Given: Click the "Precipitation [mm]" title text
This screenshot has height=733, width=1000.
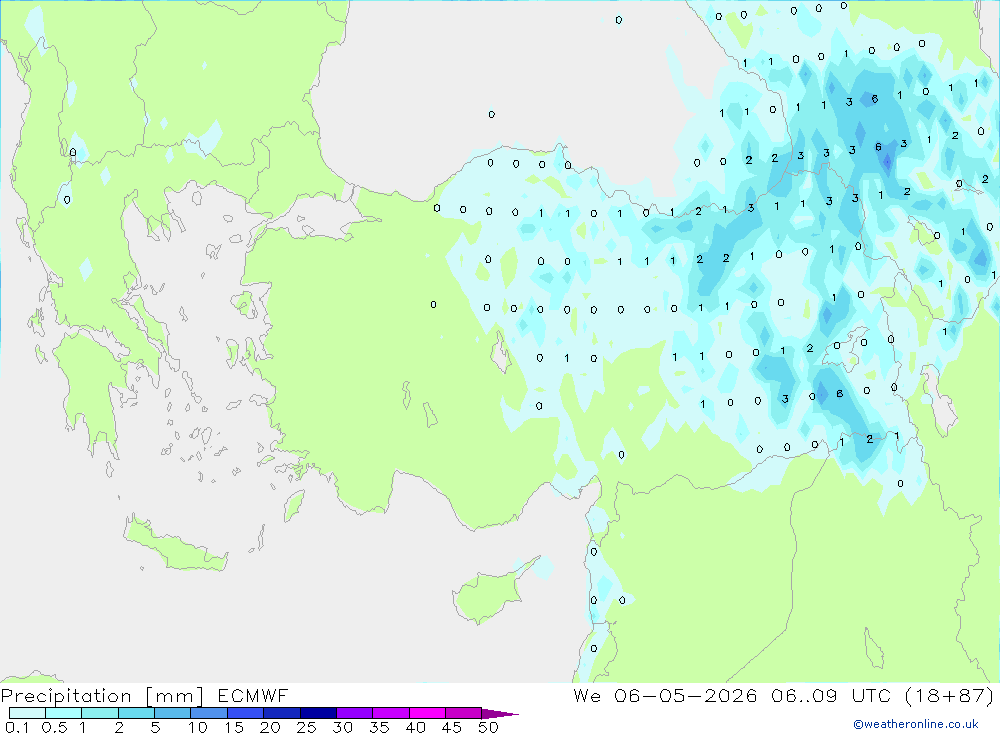Looking at the screenshot, I should [x=102, y=696].
